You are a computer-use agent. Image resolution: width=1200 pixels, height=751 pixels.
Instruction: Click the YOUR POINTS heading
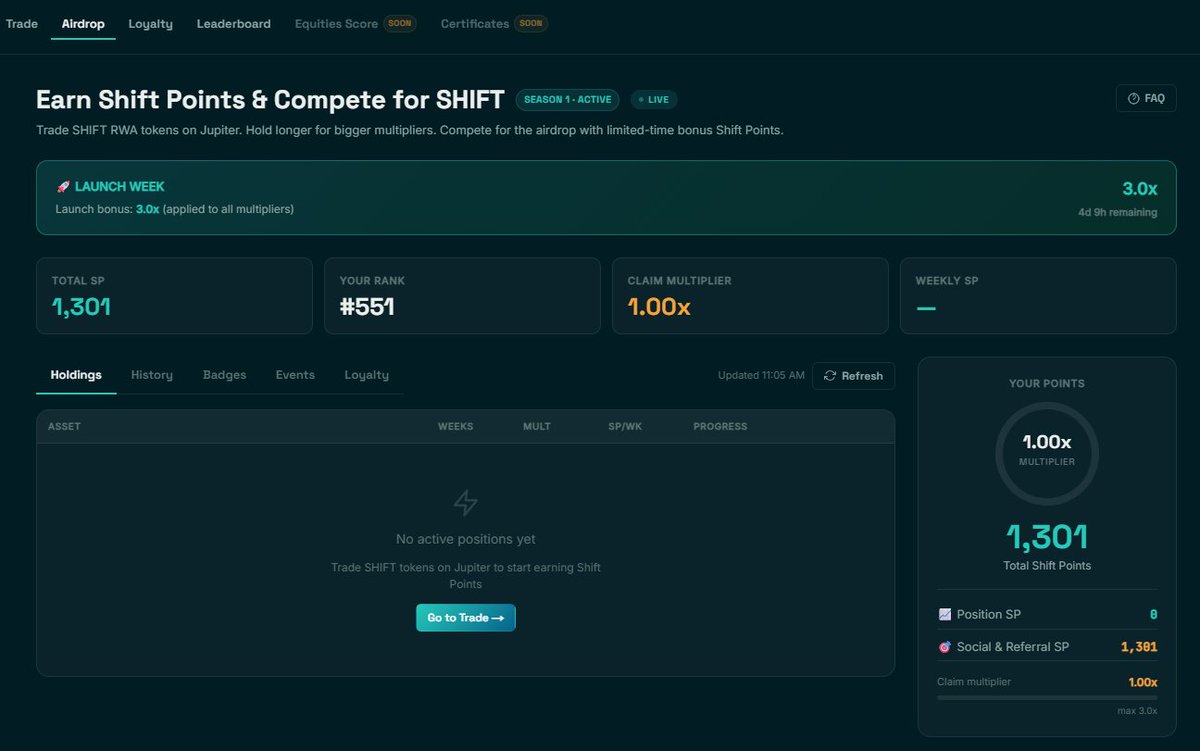[1047, 384]
